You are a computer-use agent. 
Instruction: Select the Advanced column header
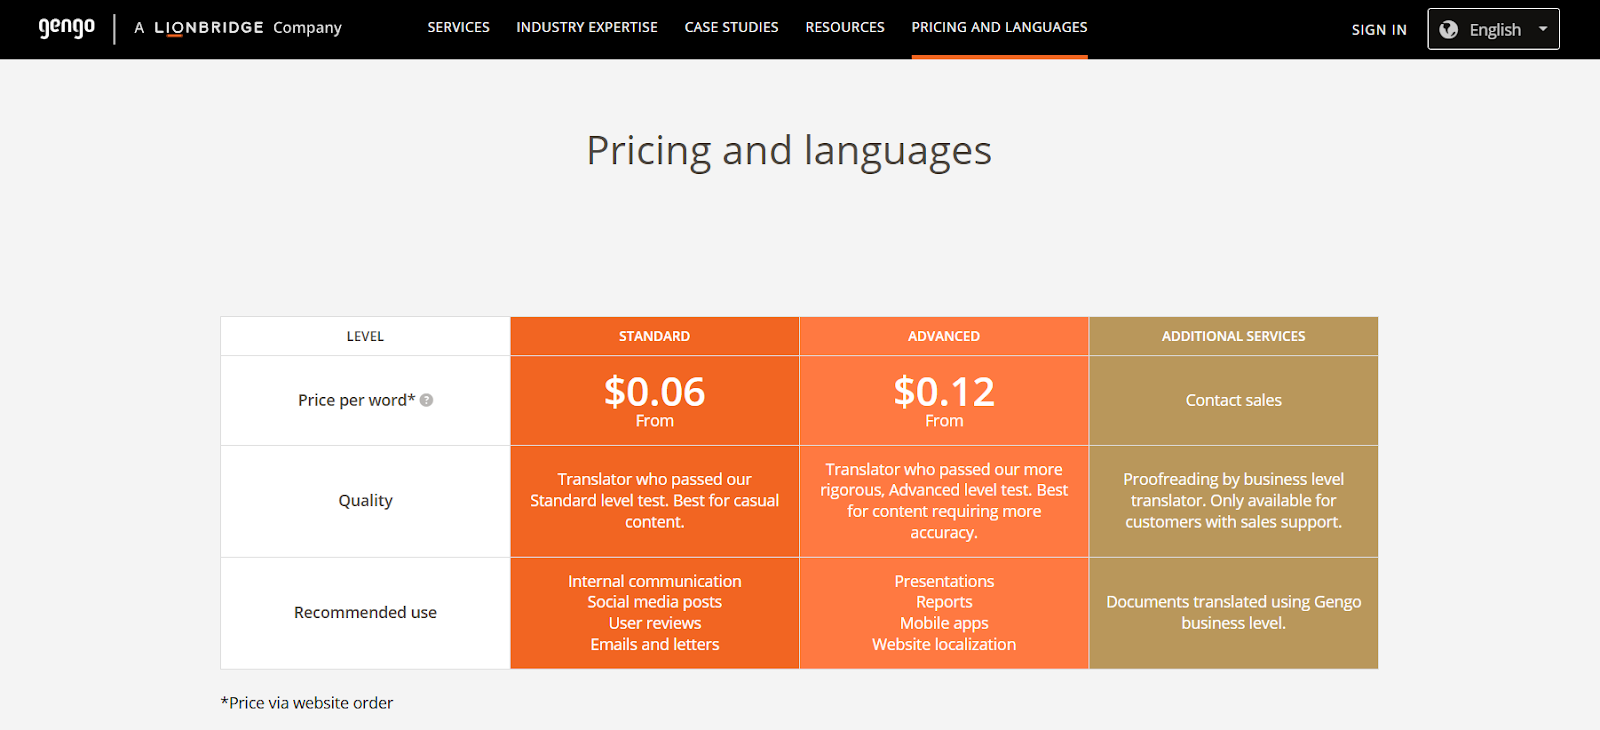point(944,336)
